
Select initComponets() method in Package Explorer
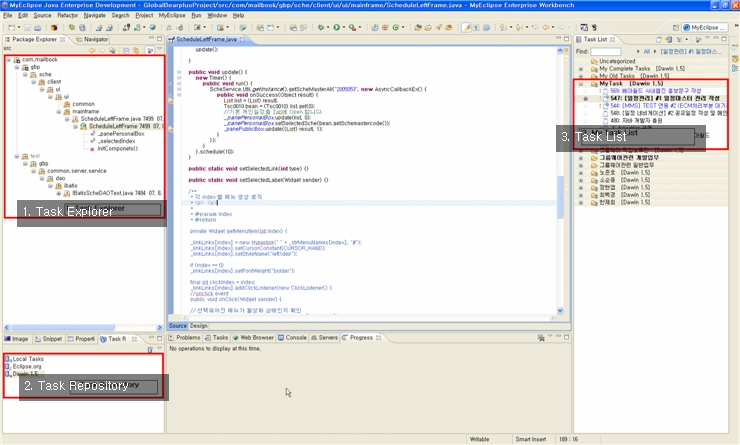(118, 149)
